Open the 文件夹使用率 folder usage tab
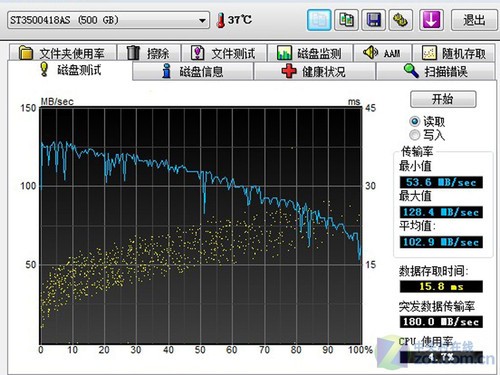500x375 pixels. pos(63,53)
